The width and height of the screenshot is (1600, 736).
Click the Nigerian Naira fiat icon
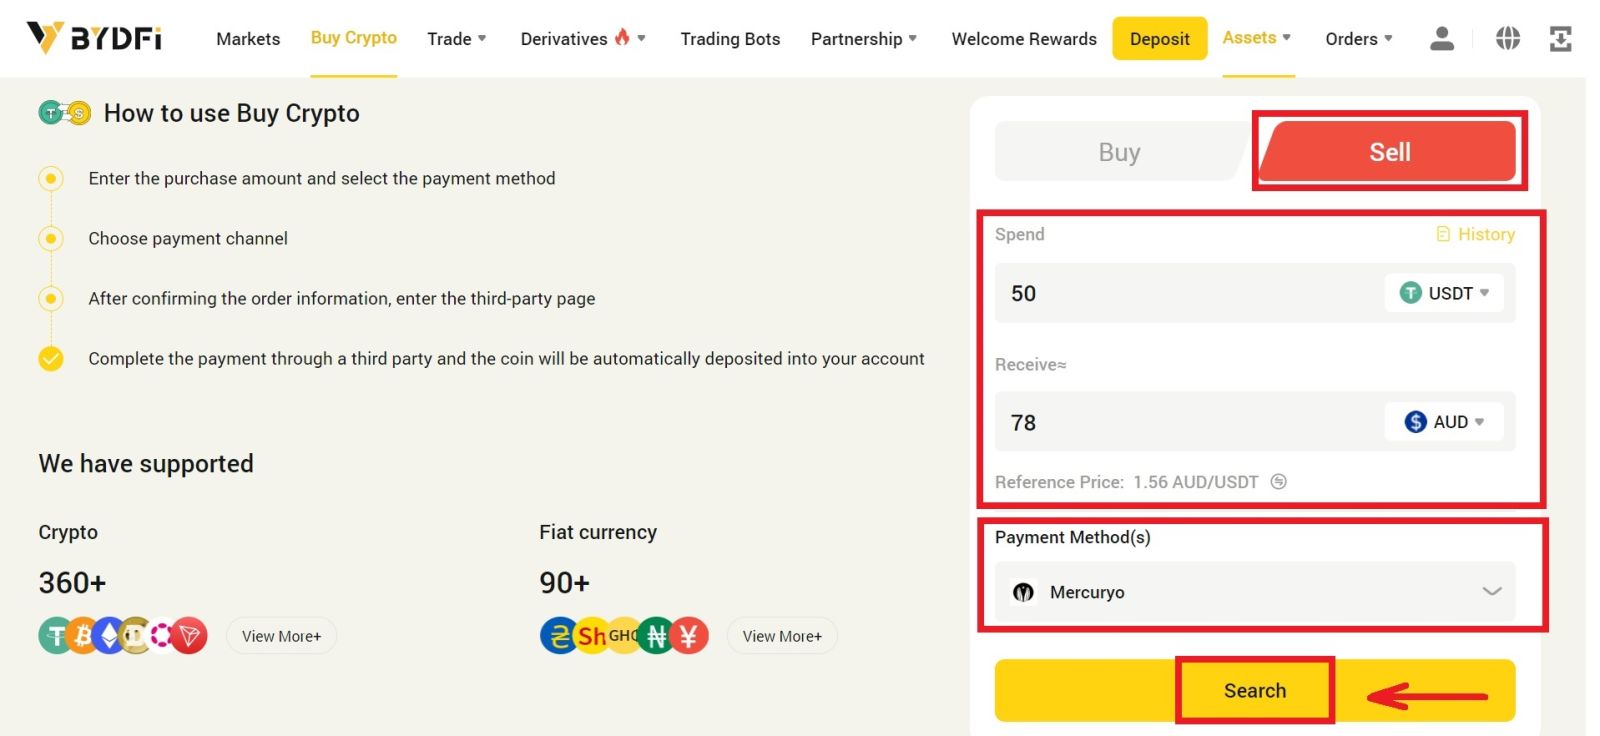point(657,635)
